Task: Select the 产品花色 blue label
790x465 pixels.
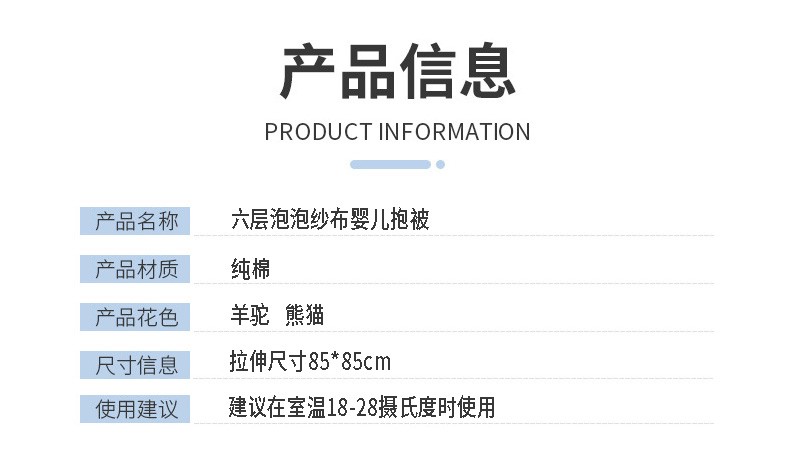Action: 135,317
